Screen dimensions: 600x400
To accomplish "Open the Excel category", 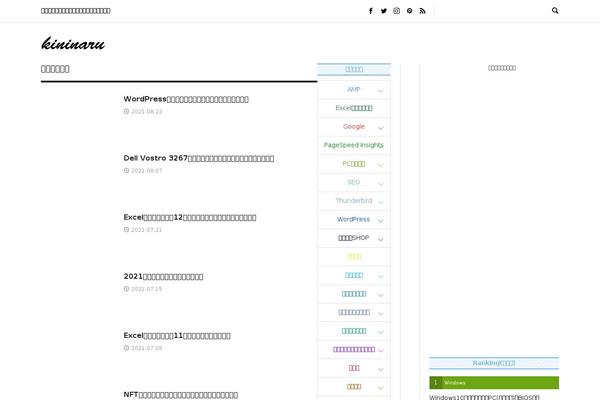I will tap(354, 108).
